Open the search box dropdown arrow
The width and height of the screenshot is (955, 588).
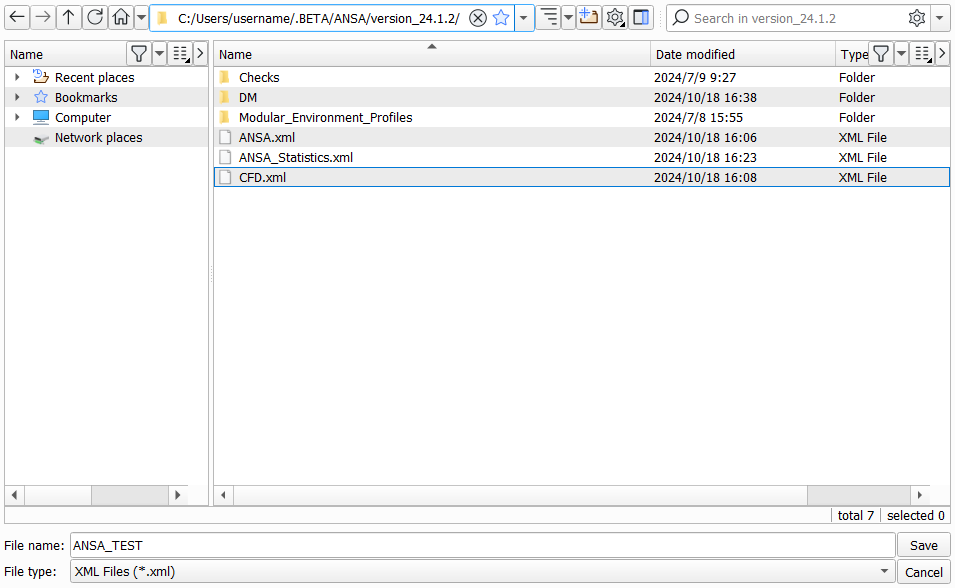tap(940, 18)
